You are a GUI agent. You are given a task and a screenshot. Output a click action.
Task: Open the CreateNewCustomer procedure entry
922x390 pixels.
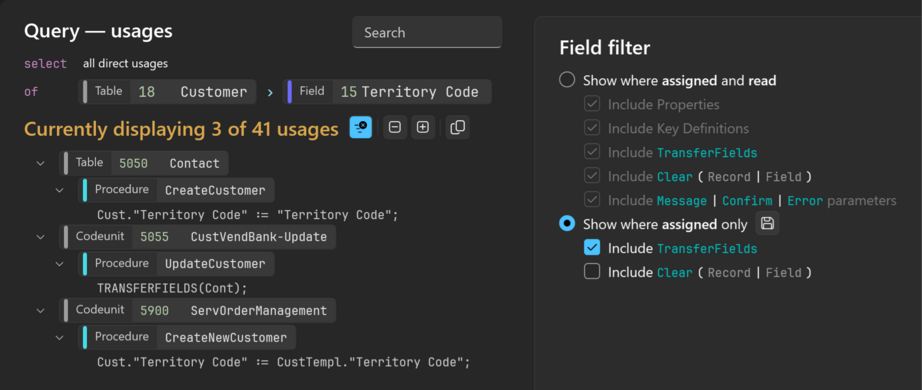pyautogui.click(x=187, y=337)
